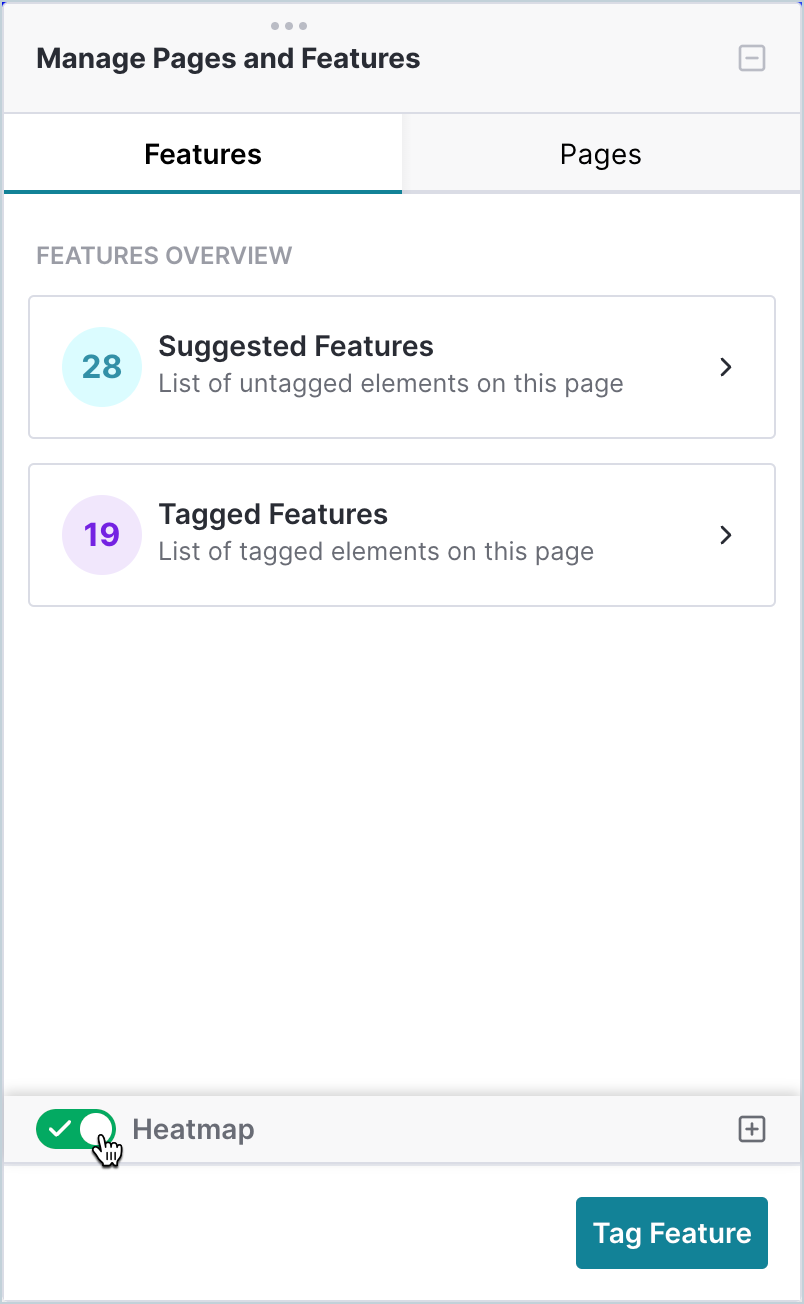Open Tagged Features via its right chevron
This screenshot has width=804, height=1304.
(727, 535)
